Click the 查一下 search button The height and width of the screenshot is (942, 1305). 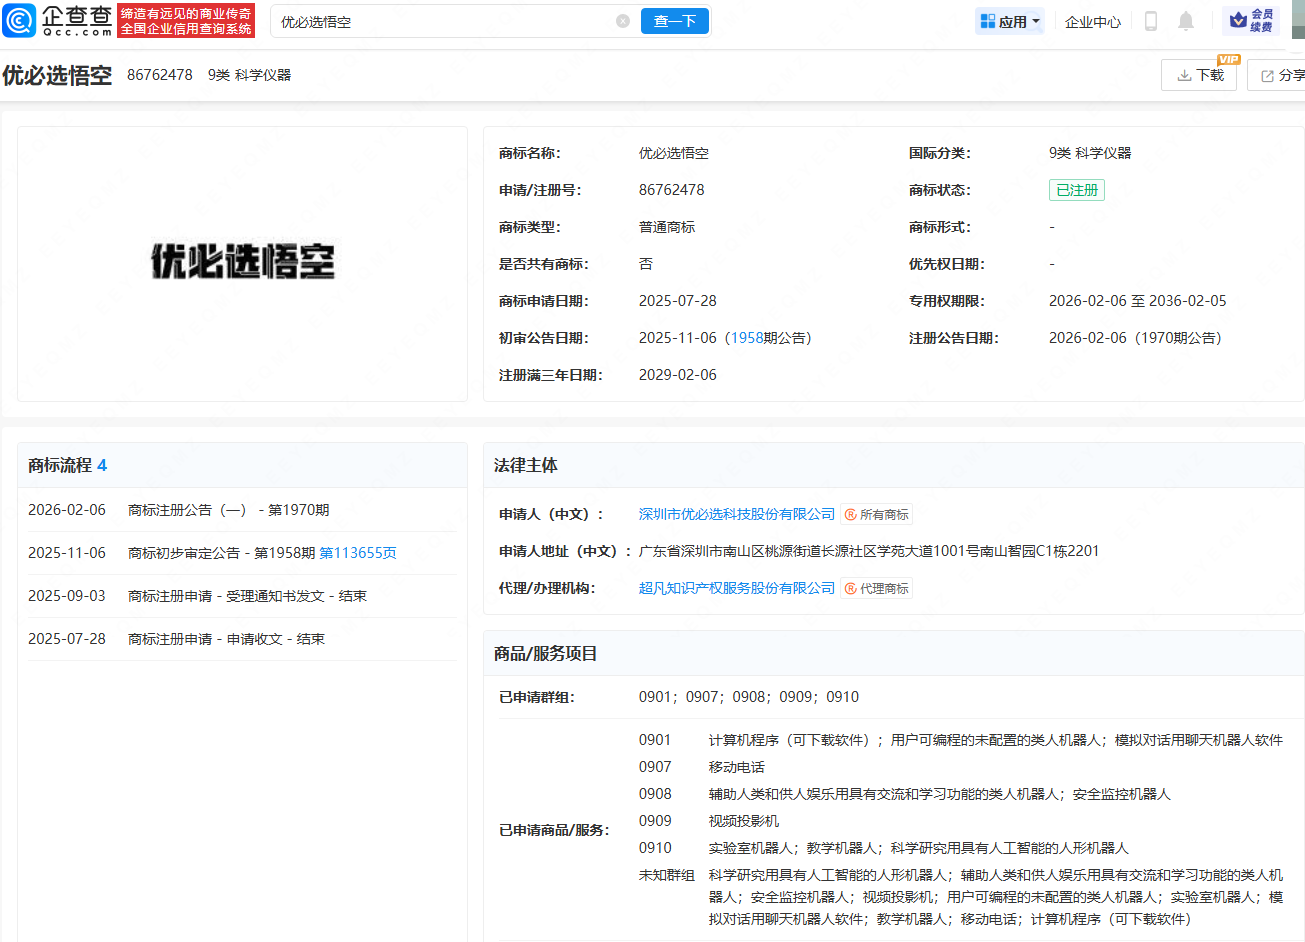[x=674, y=21]
